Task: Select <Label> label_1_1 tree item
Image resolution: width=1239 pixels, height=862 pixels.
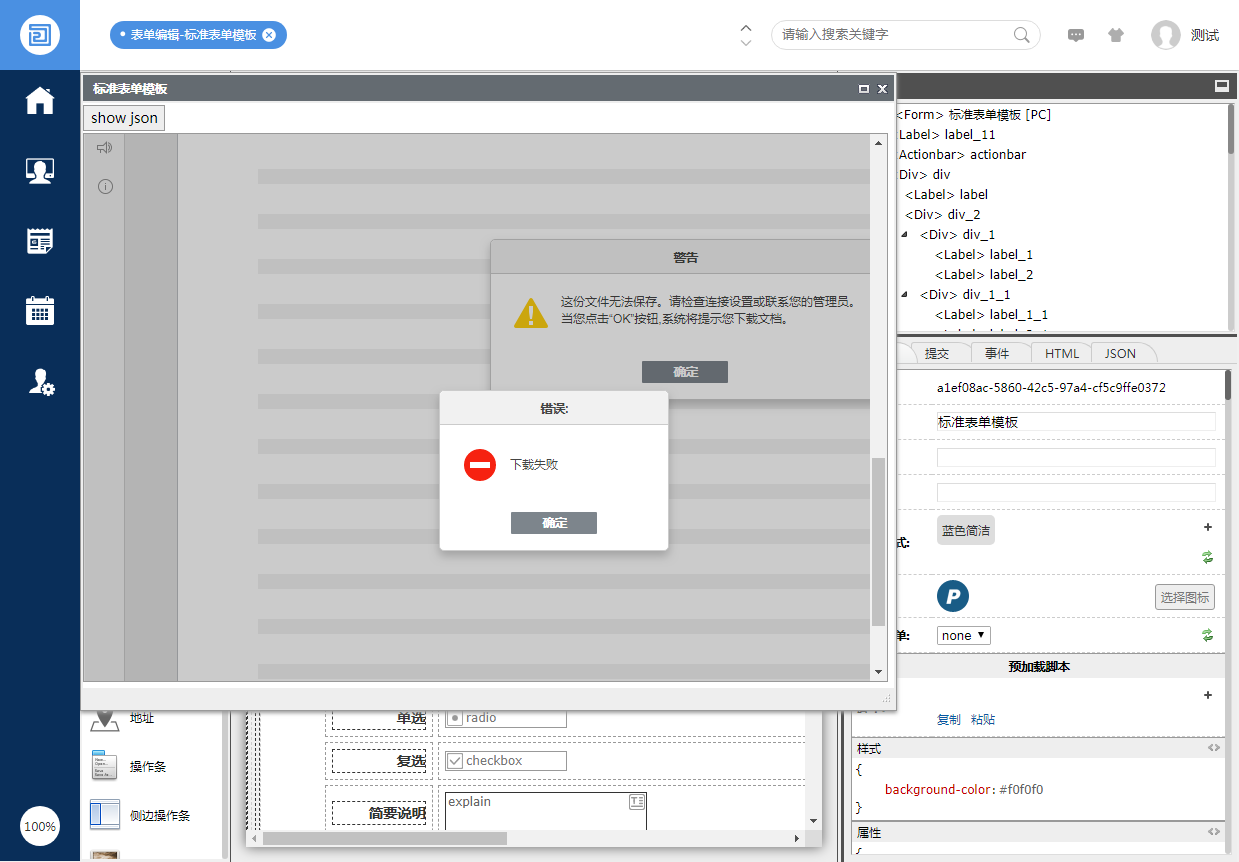Action: pyautogui.click(x=992, y=315)
